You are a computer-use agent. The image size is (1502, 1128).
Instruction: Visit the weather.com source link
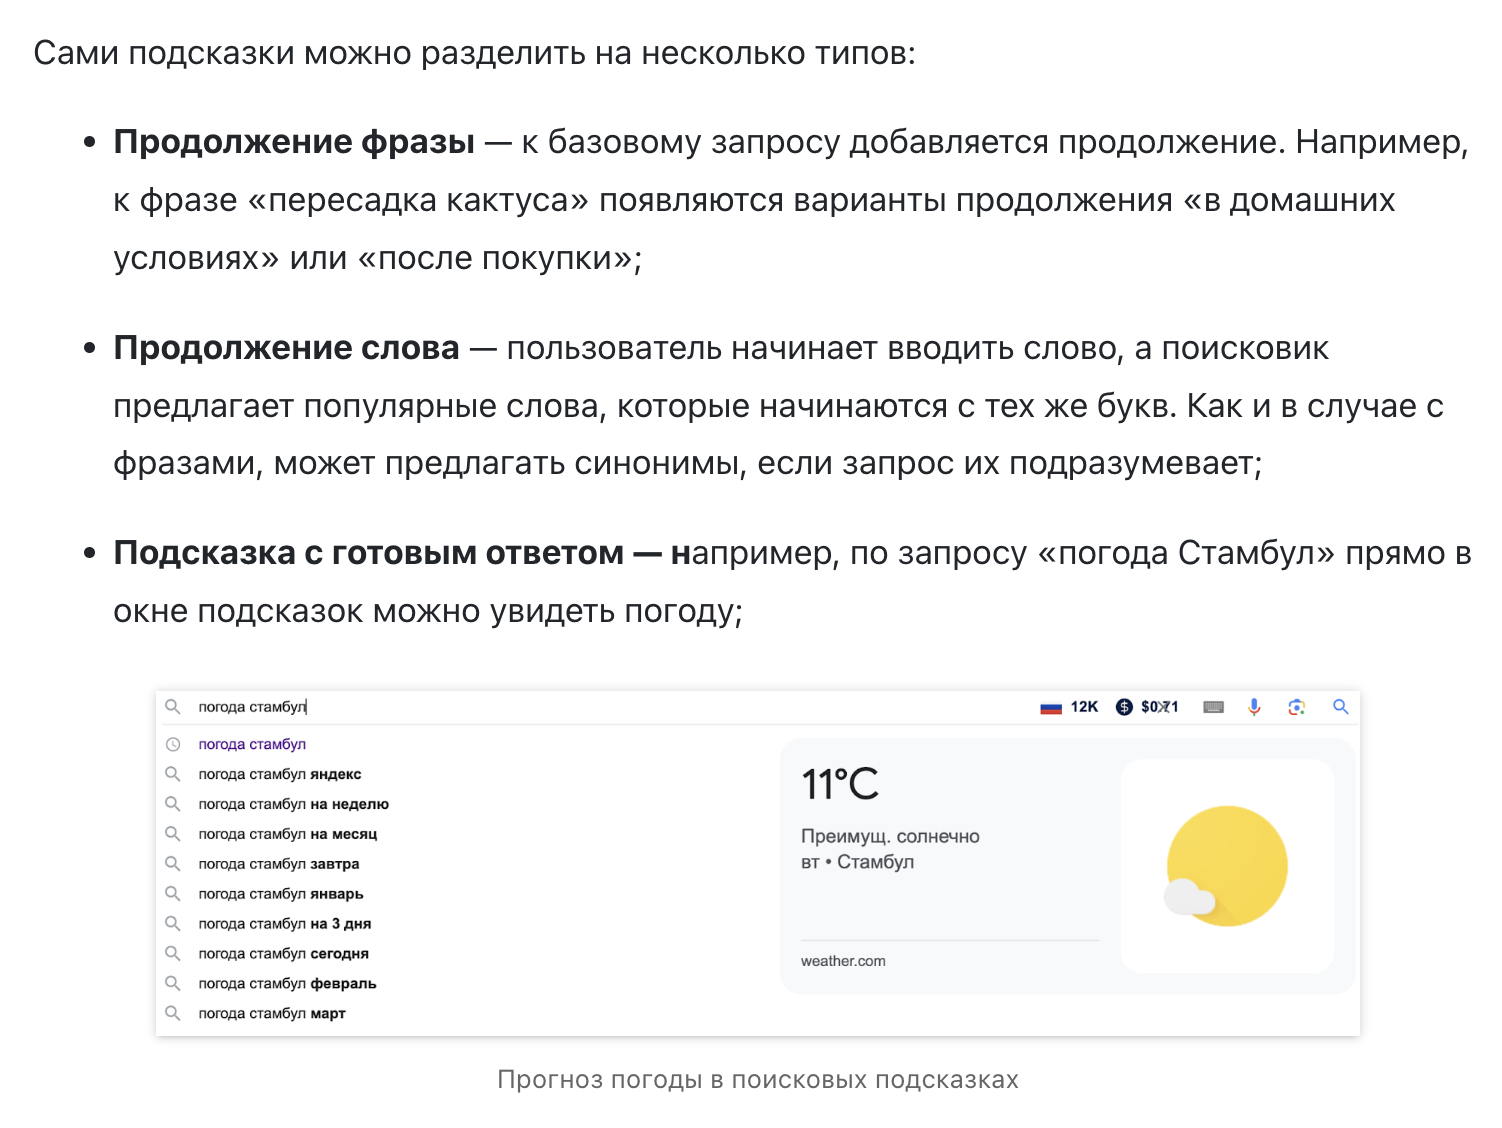pos(843,960)
